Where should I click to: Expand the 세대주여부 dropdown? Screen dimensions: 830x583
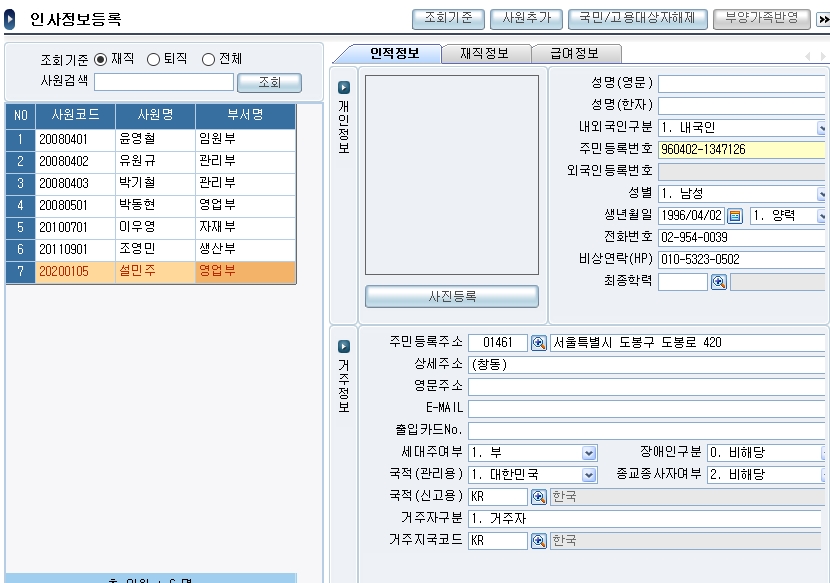coord(589,453)
